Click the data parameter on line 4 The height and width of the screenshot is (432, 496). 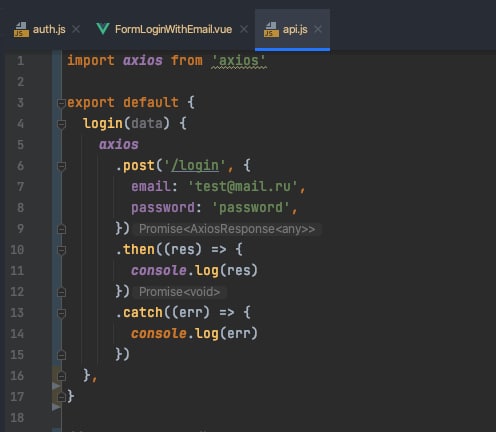[147, 124]
